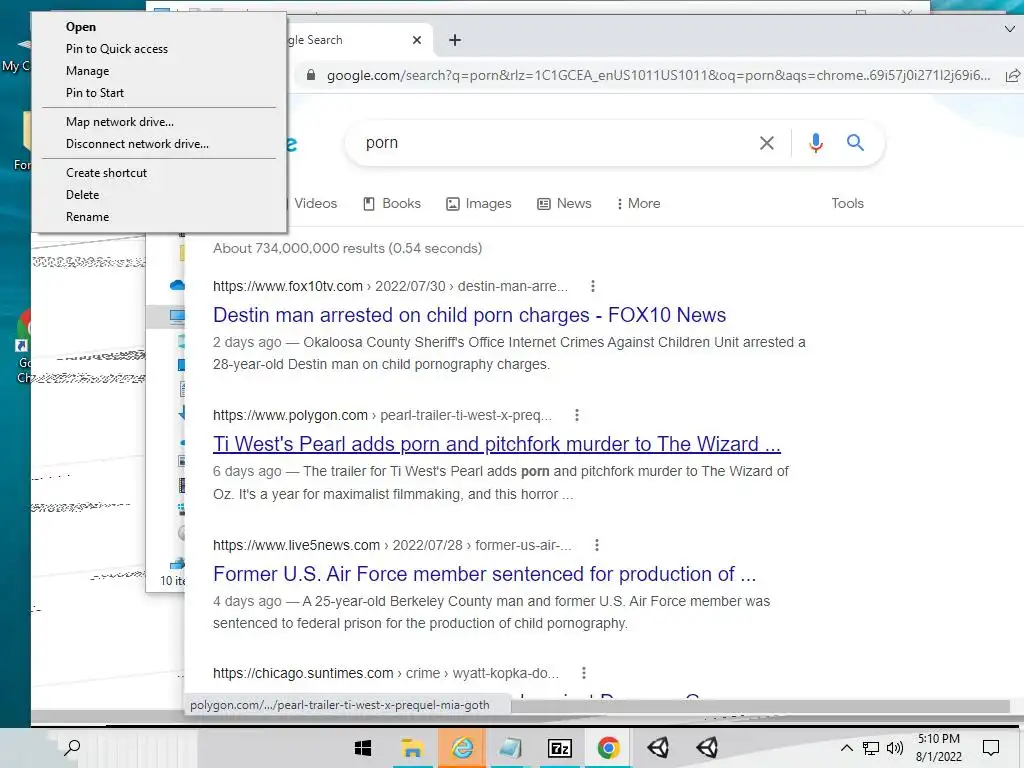
Task: Click the volume speaker tray icon
Action: (x=895, y=748)
